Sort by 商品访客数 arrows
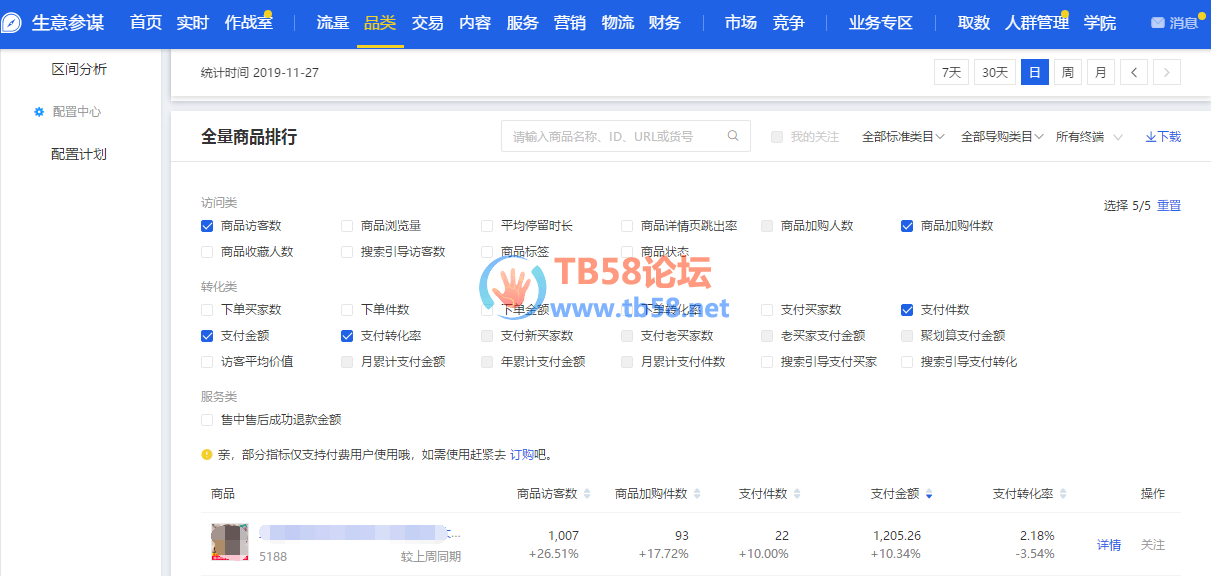Screen dimensions: 1211x576 tap(587, 494)
